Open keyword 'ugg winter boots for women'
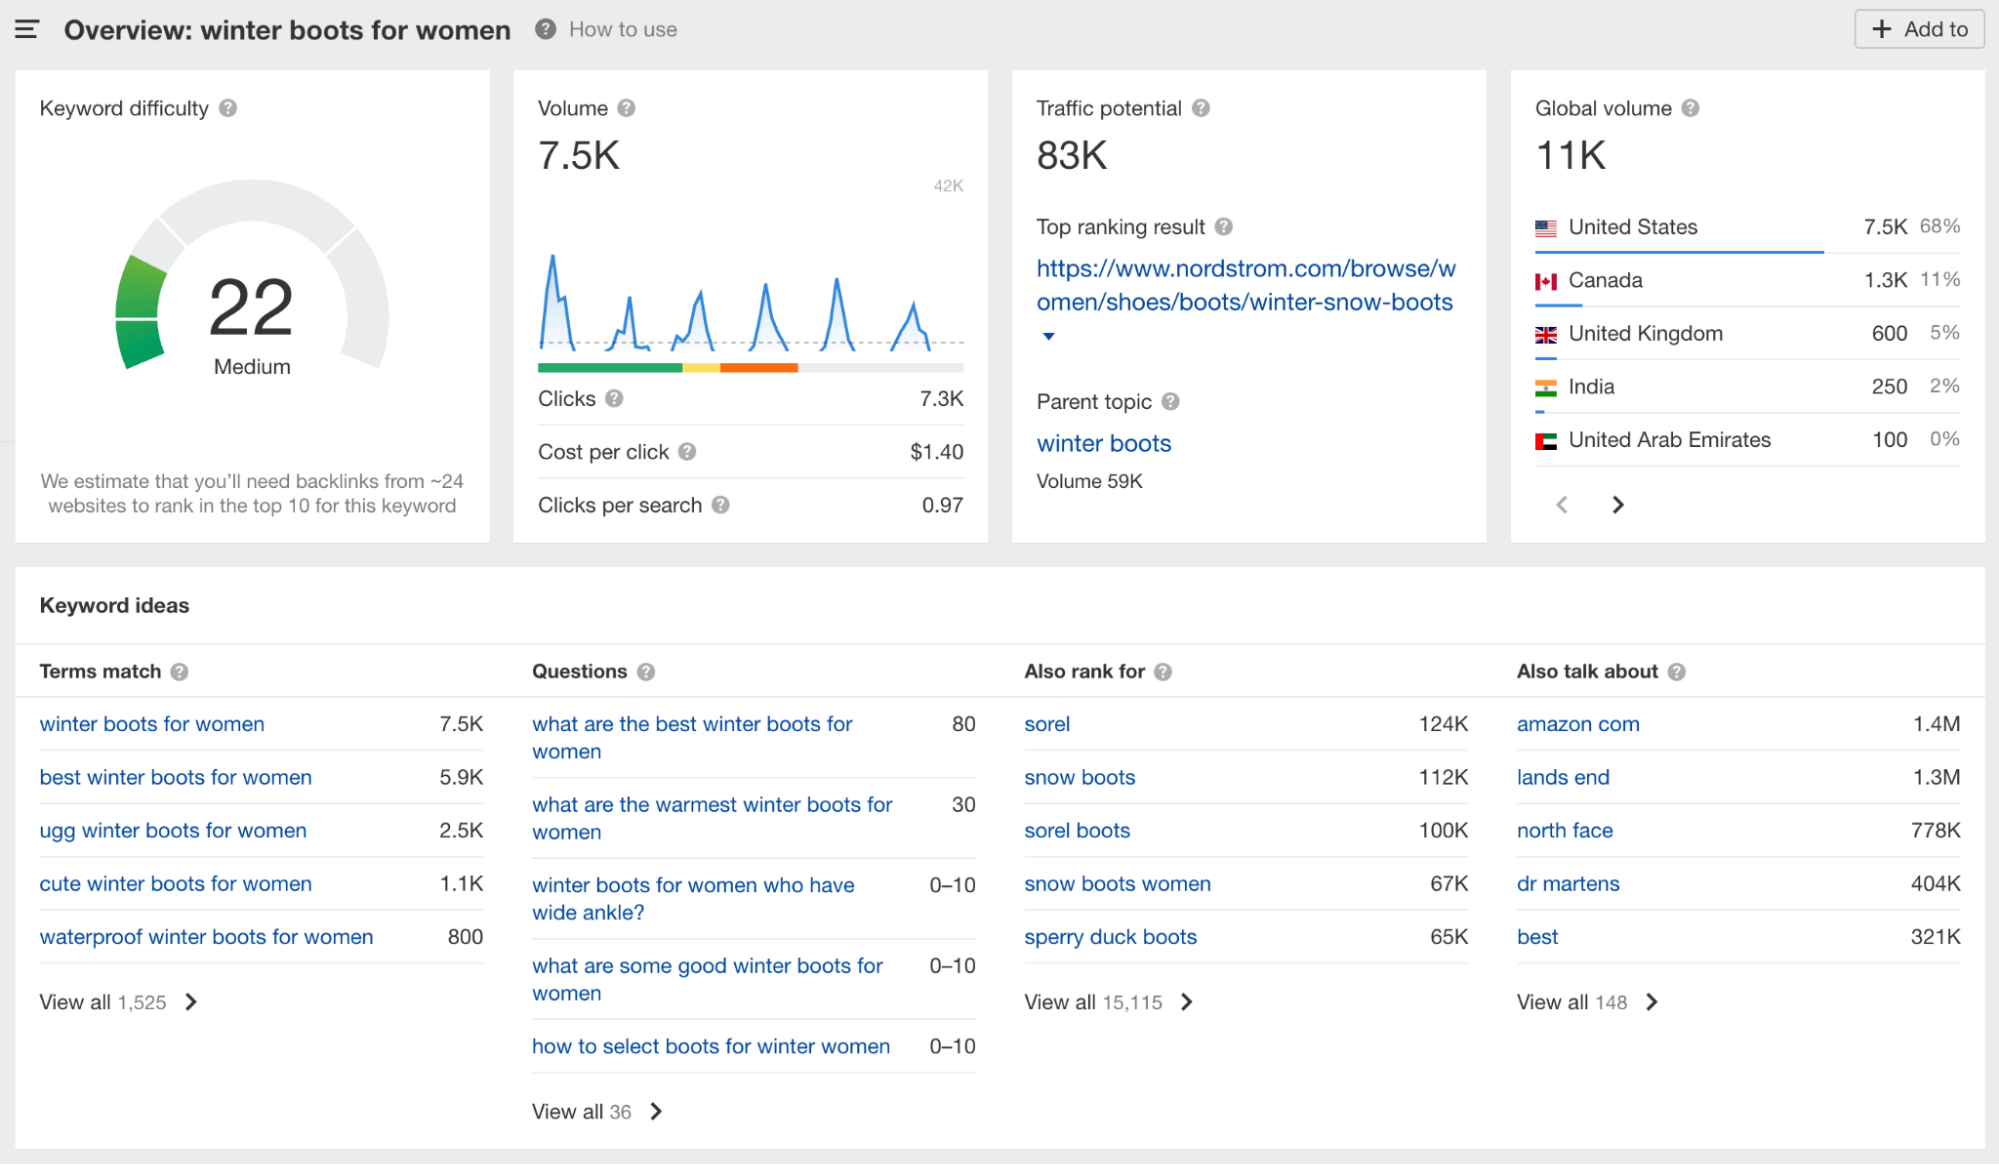The height and width of the screenshot is (1165, 1999). [x=173, y=830]
